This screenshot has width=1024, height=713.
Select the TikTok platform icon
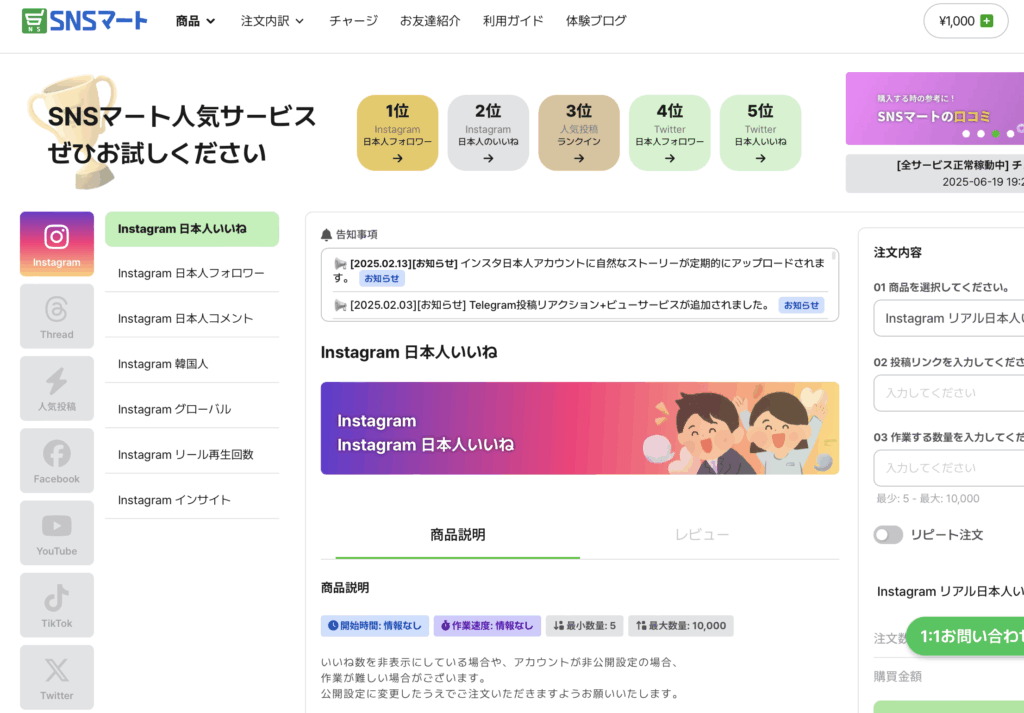(x=57, y=605)
